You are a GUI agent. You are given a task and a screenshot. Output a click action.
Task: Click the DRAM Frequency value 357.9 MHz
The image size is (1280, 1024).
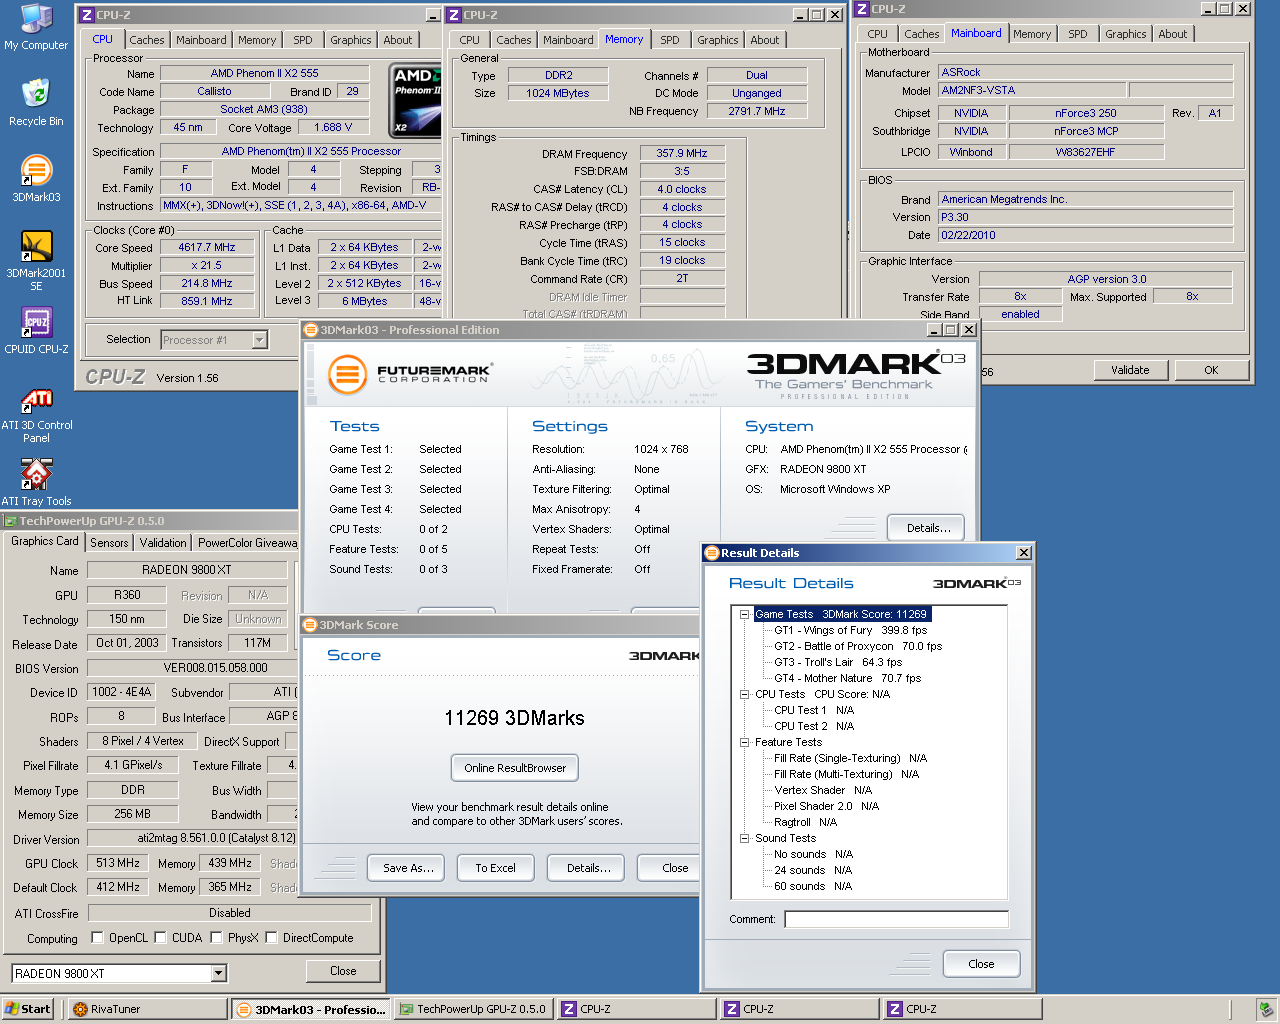[682, 154]
